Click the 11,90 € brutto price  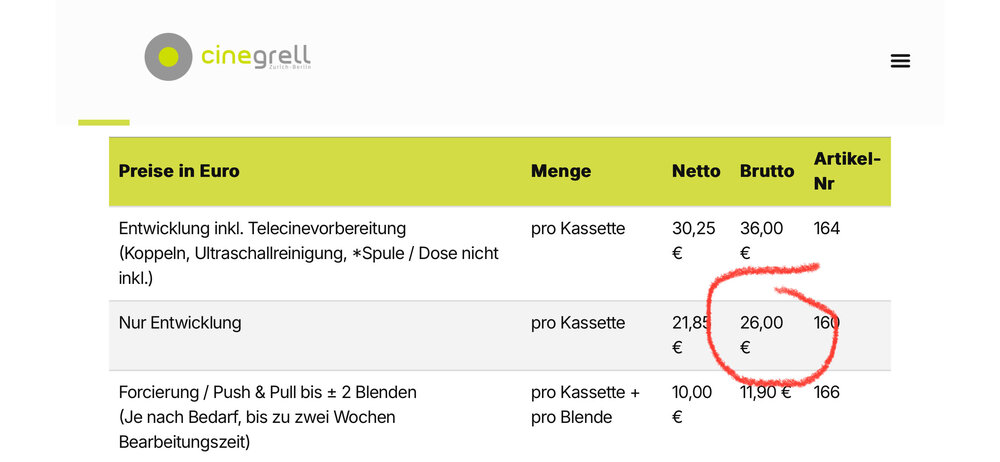[x=765, y=392]
